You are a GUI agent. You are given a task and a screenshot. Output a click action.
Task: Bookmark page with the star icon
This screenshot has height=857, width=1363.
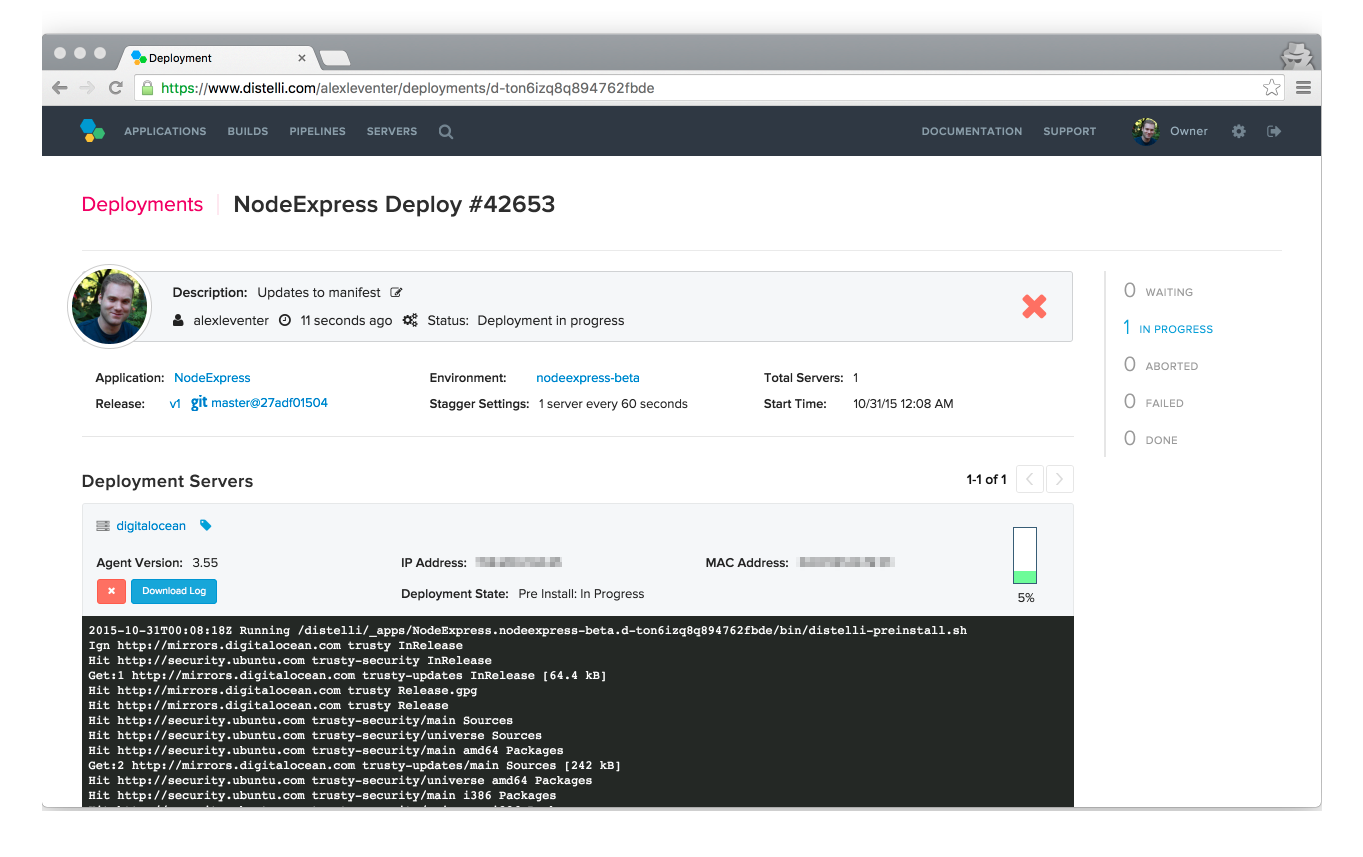pos(1271,88)
